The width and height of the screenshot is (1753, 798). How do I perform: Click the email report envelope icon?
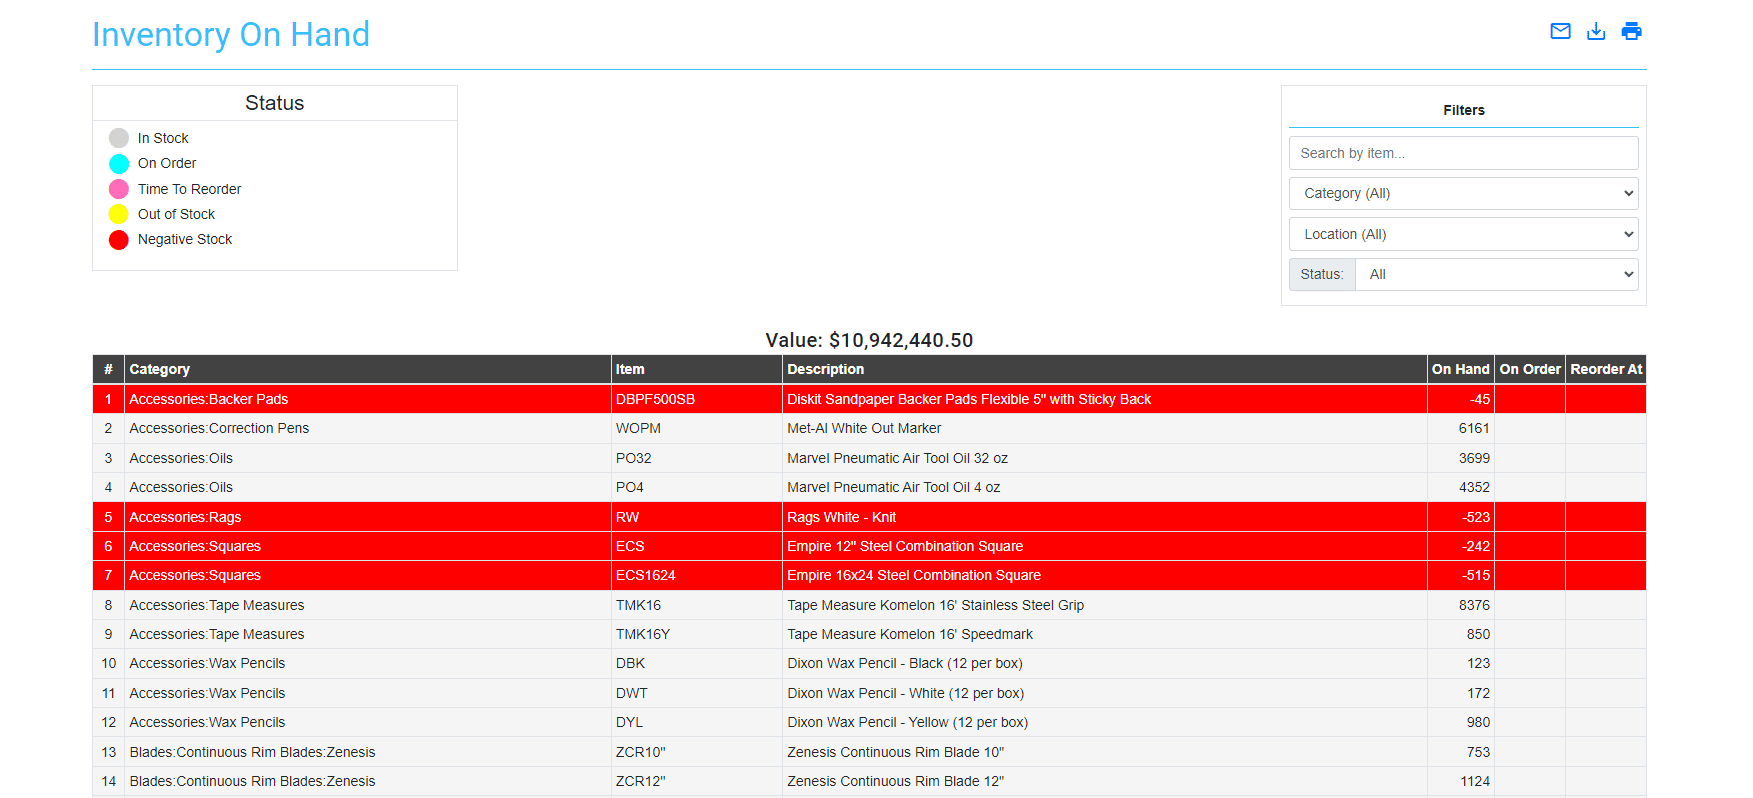pyautogui.click(x=1560, y=31)
